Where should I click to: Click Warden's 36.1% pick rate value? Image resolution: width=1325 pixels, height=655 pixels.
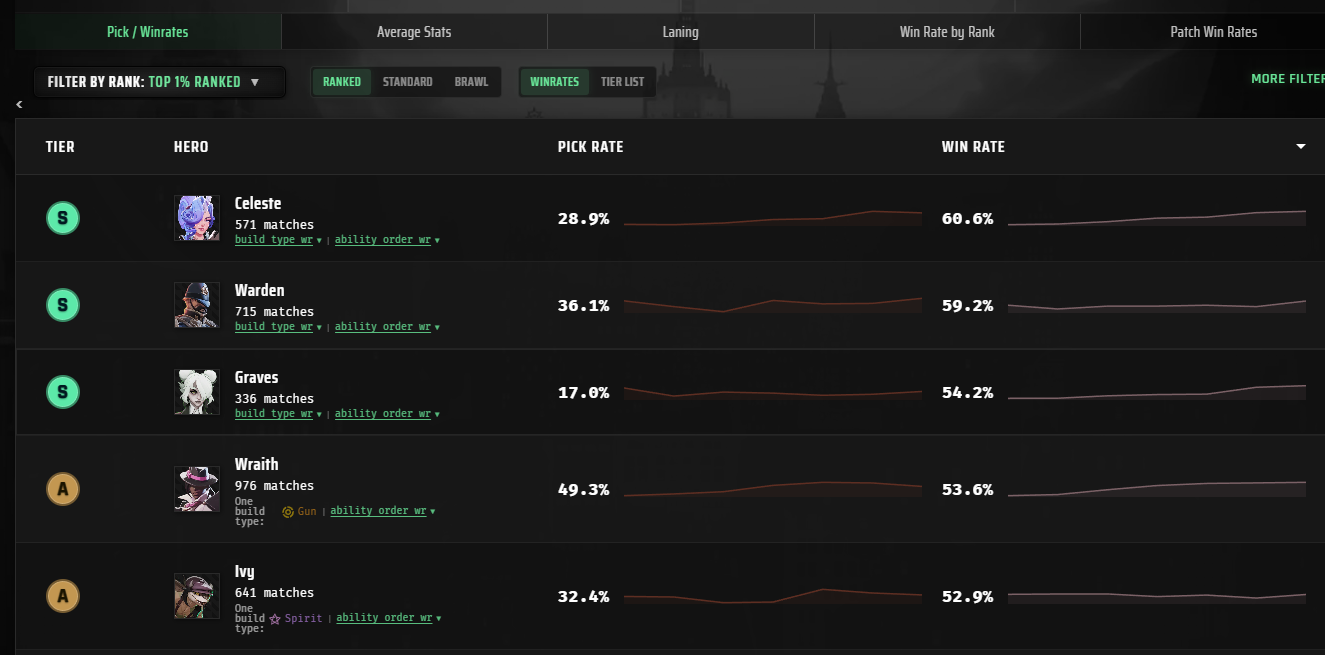coord(584,306)
